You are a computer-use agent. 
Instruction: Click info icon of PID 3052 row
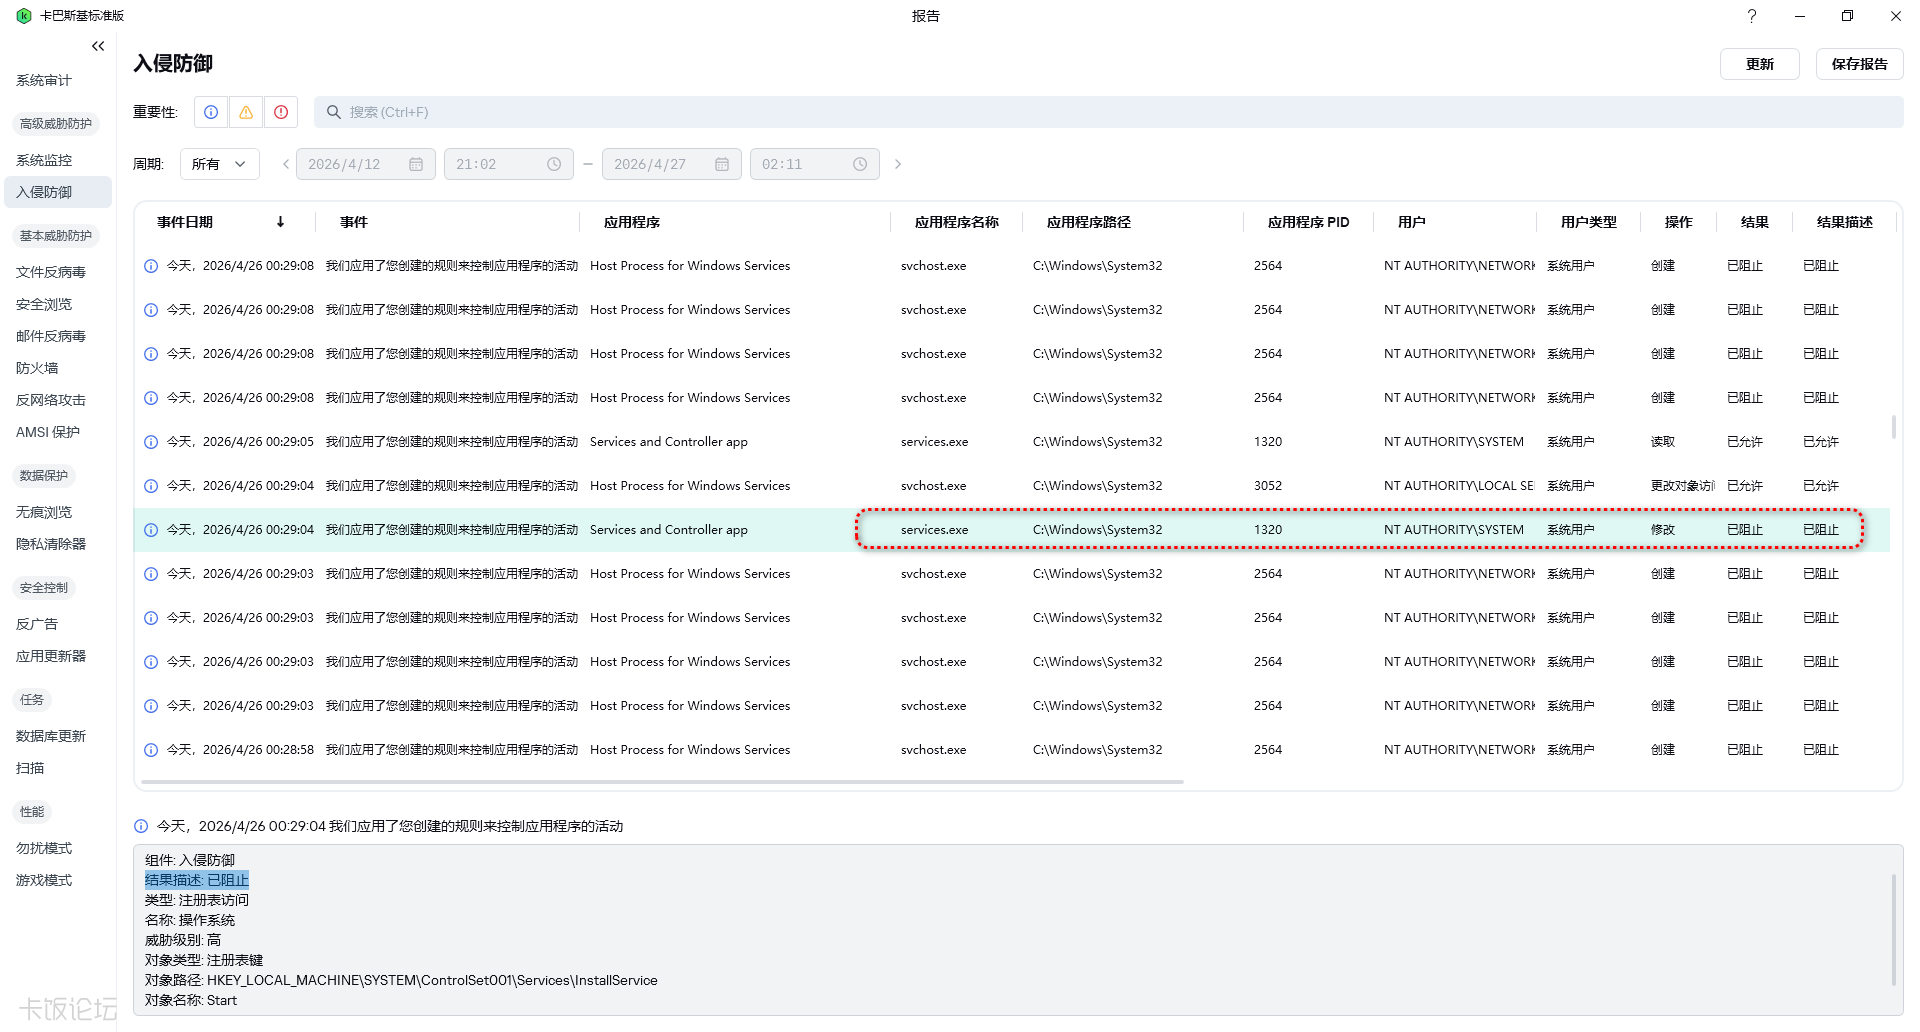(x=151, y=486)
